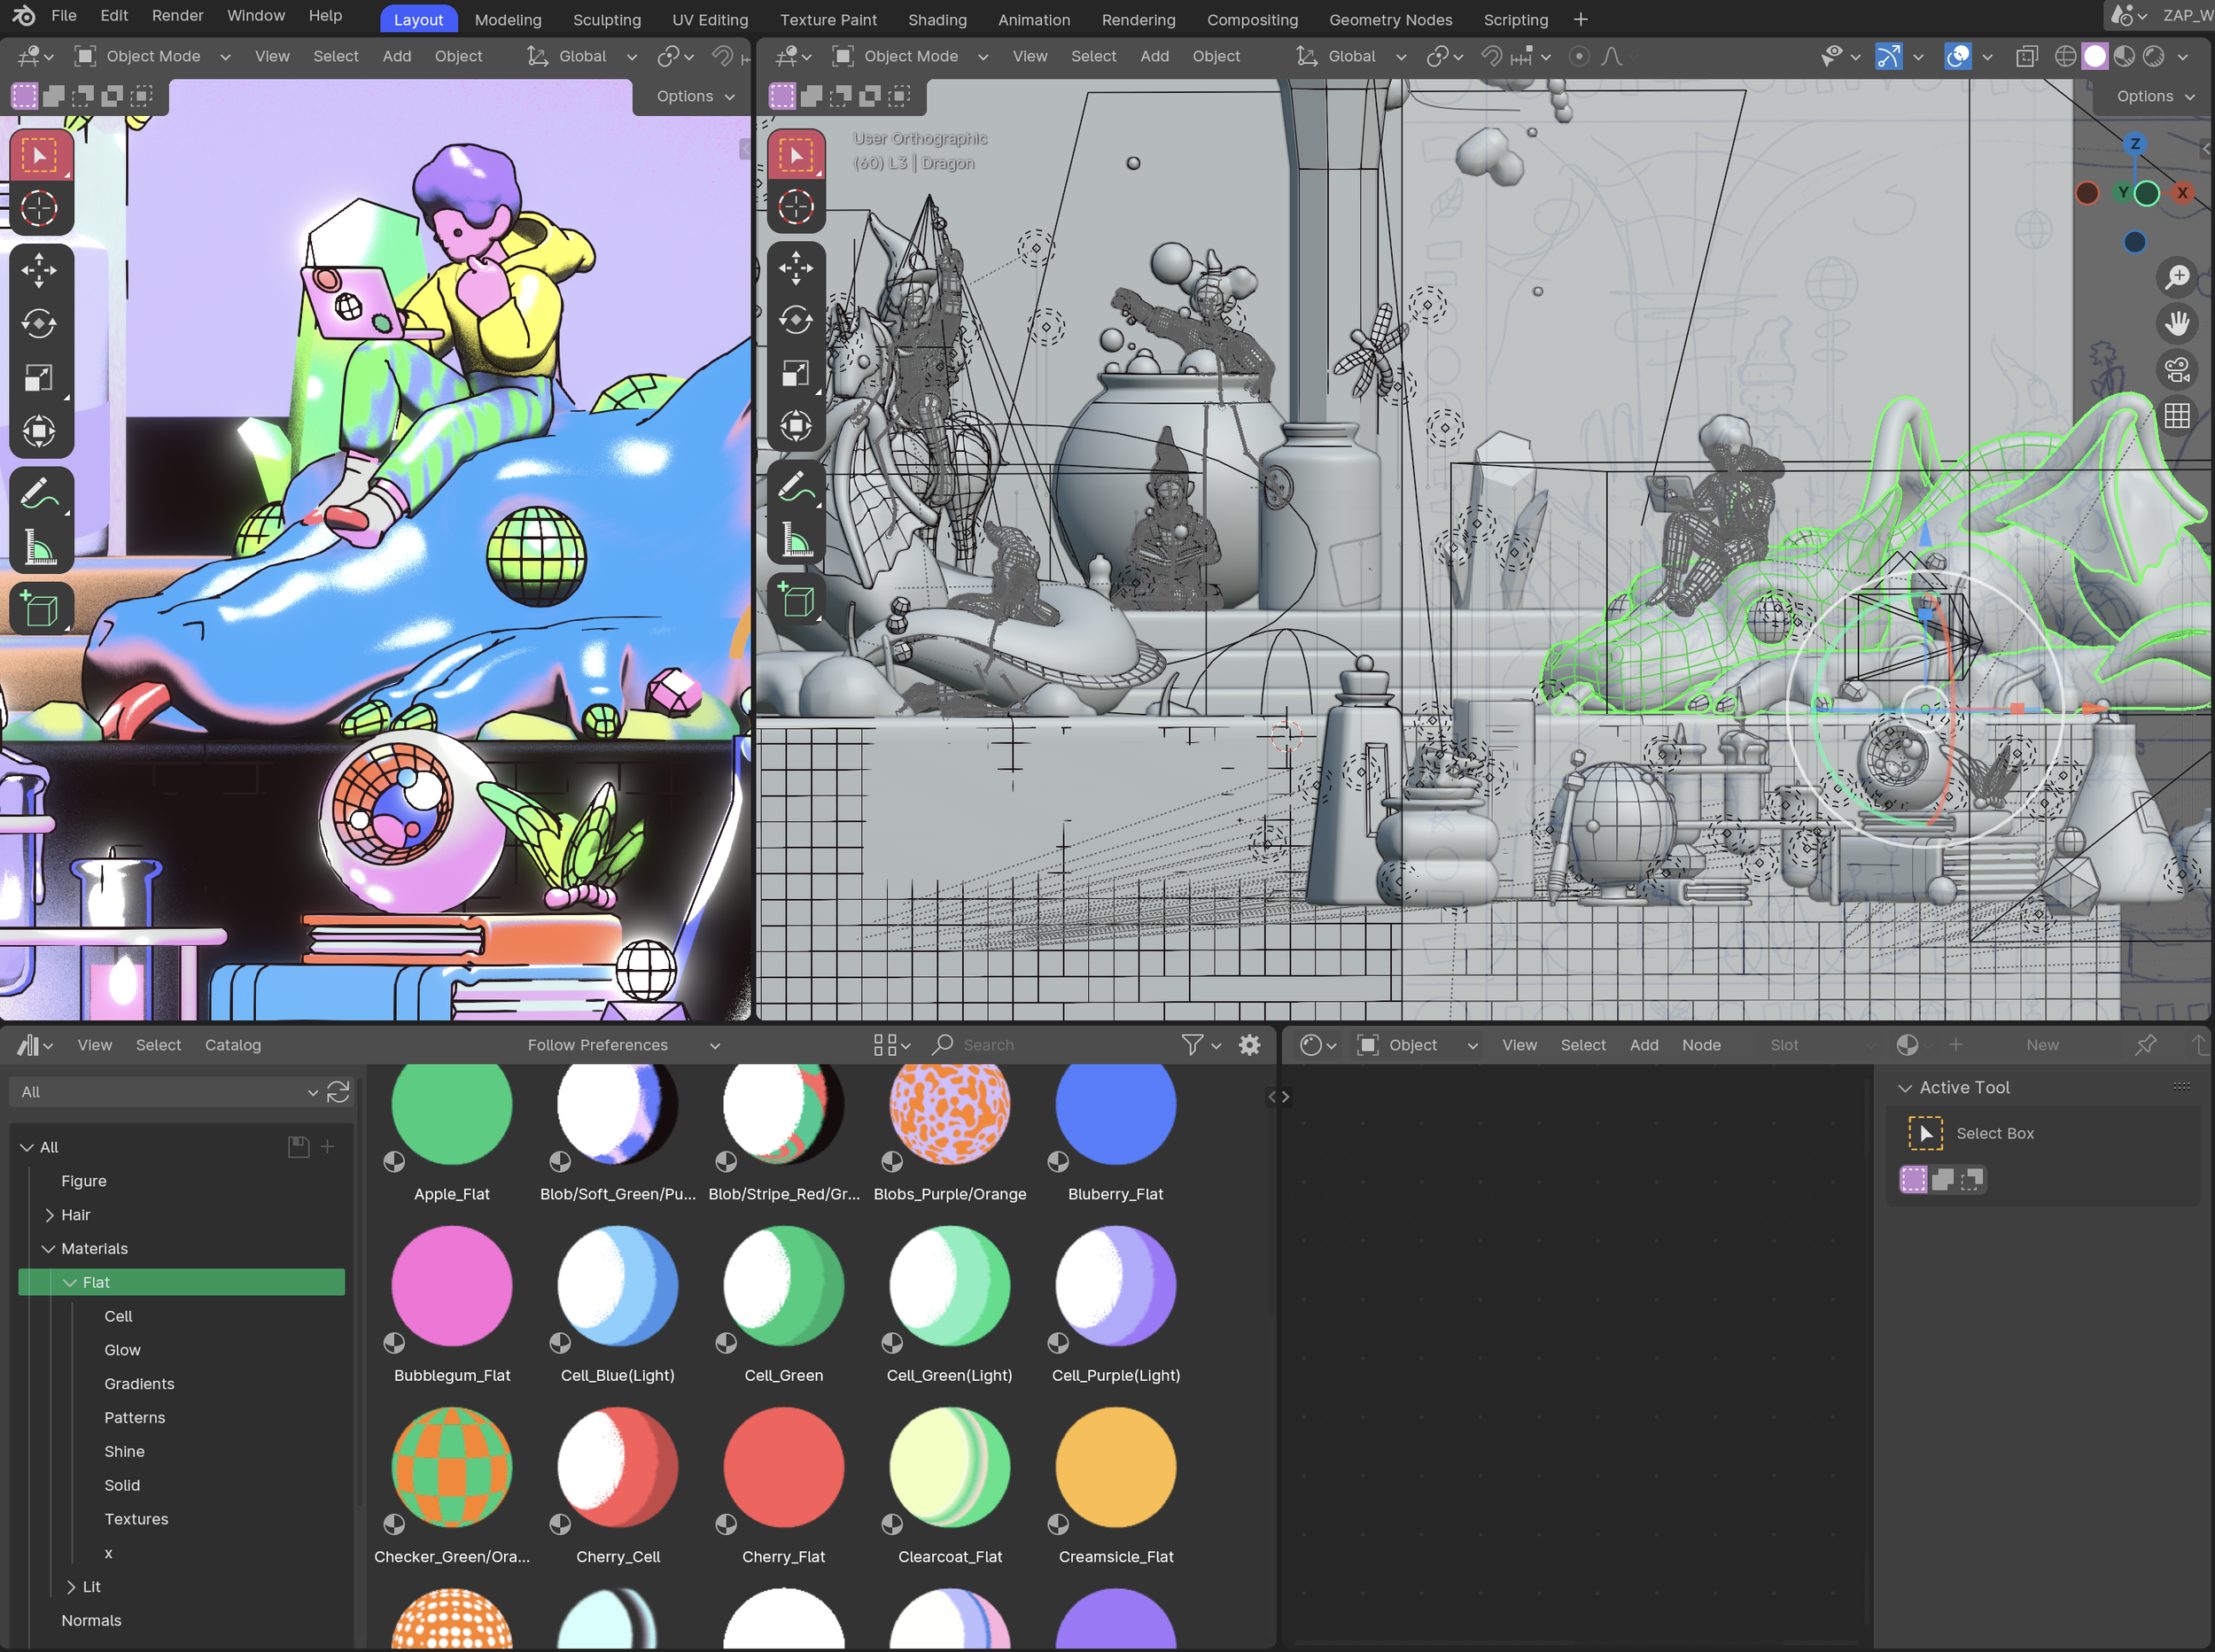Select the Gradients catalog

coord(139,1384)
